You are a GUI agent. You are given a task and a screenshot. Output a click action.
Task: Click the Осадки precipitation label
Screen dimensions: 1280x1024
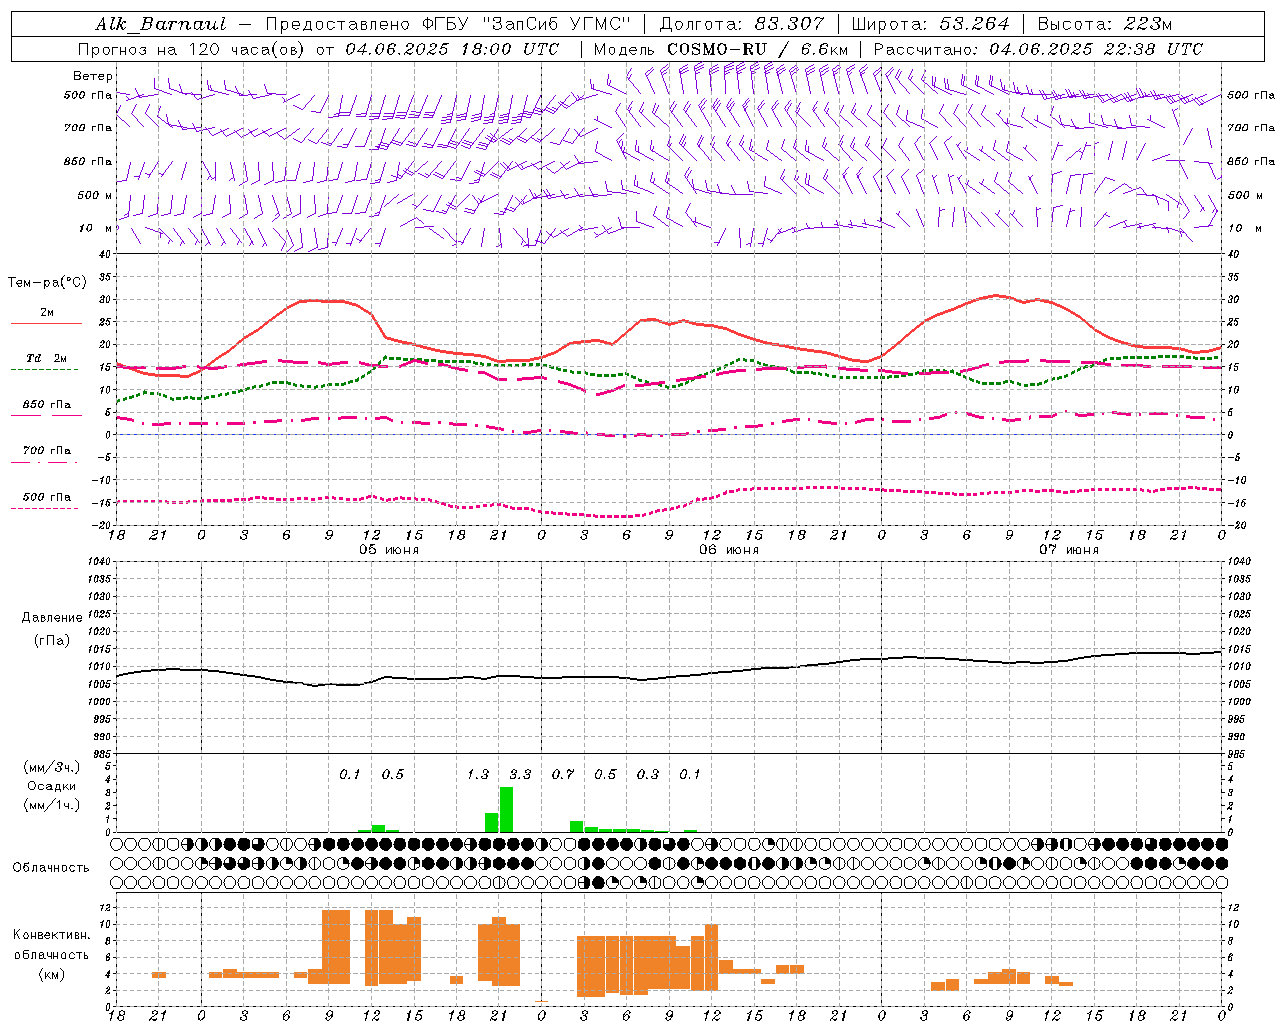point(52,786)
